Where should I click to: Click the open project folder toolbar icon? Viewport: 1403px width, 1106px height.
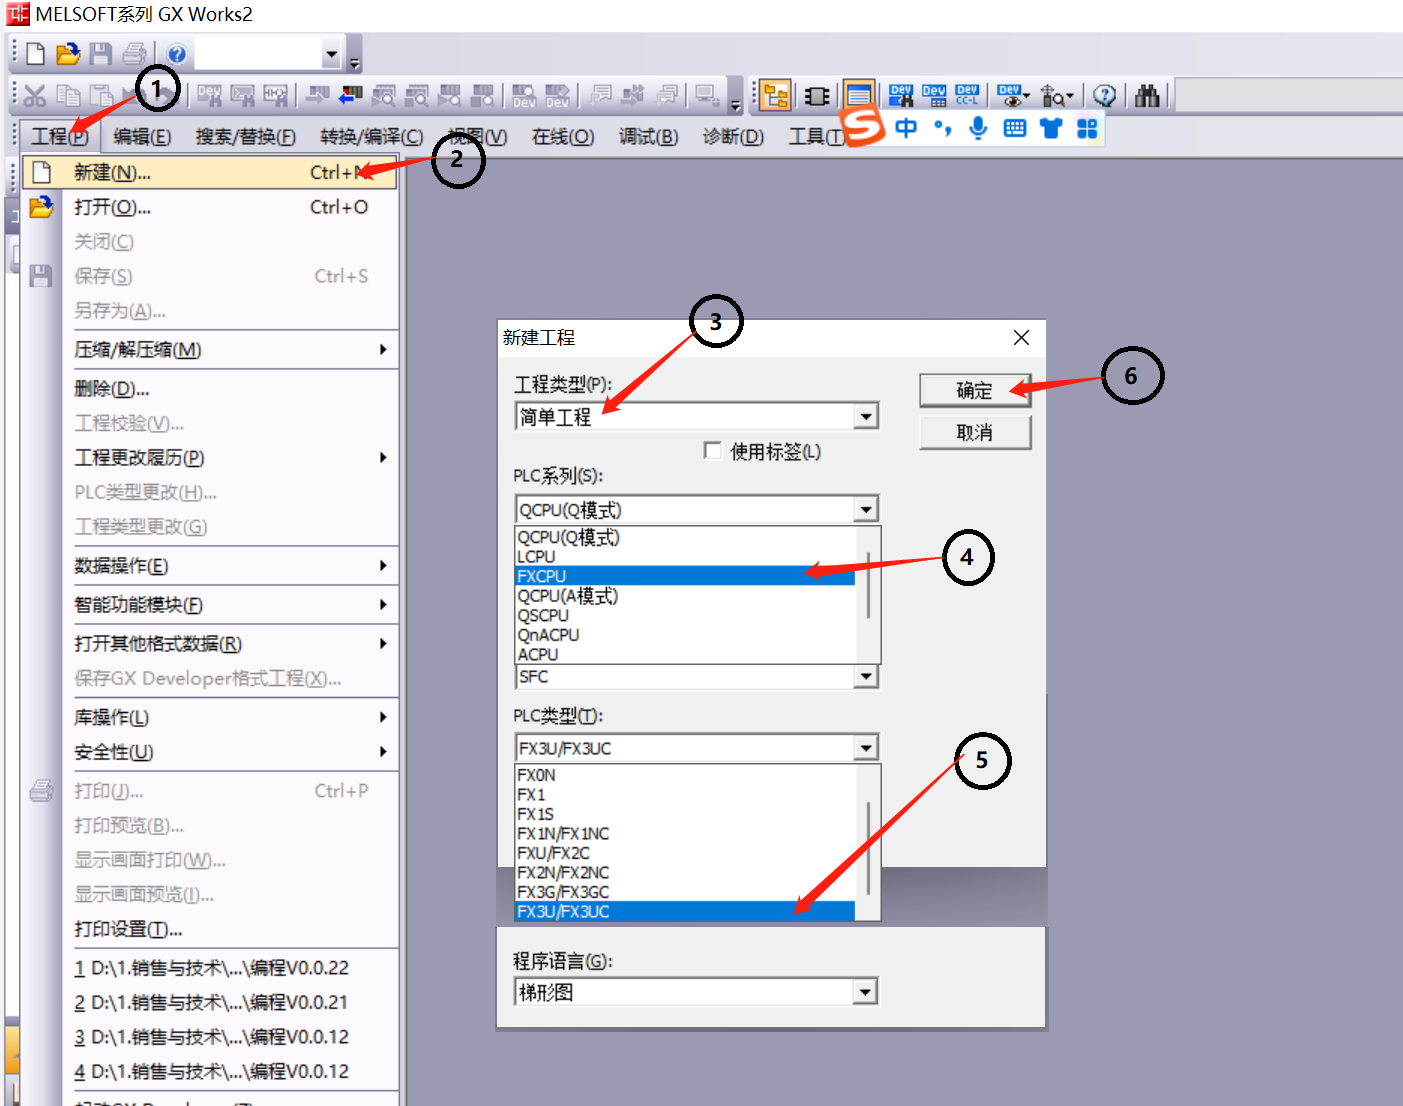[67, 53]
